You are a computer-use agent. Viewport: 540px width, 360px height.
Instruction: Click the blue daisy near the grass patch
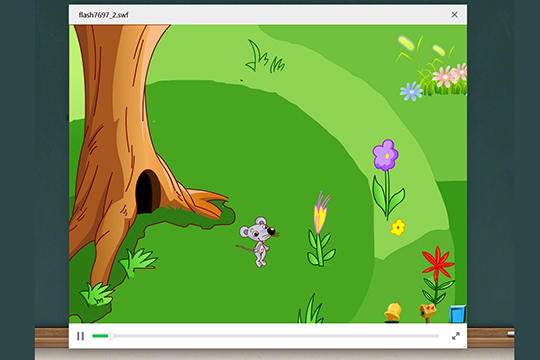pyautogui.click(x=411, y=91)
